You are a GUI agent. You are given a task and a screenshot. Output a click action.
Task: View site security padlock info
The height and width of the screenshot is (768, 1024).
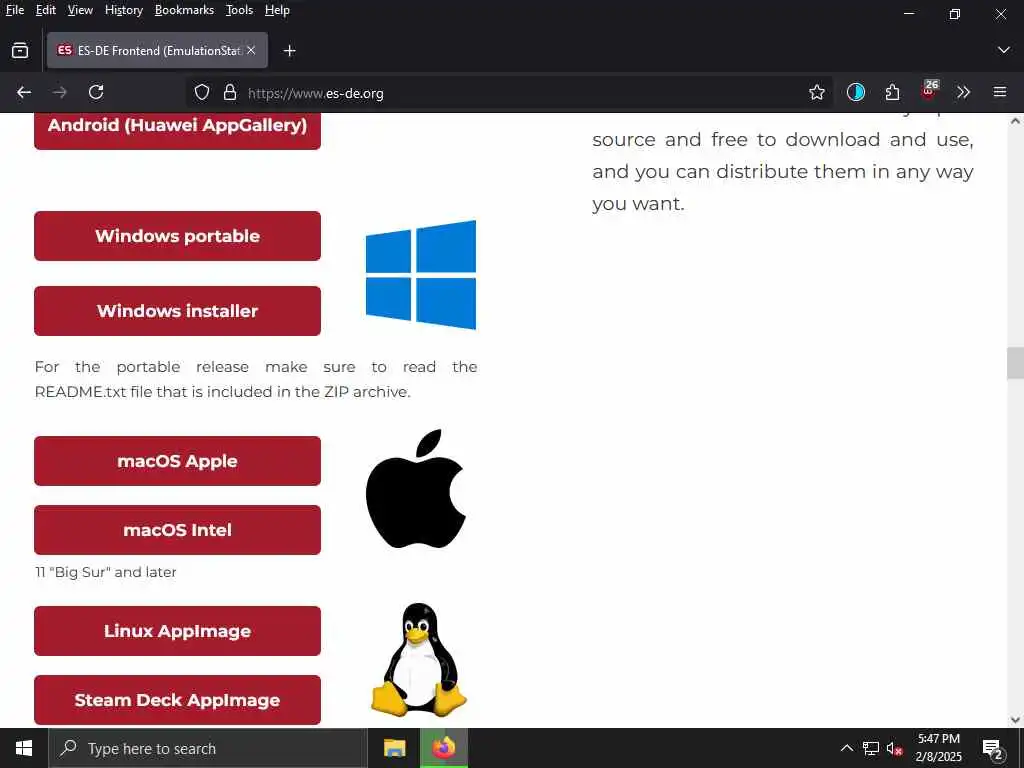coord(230,93)
